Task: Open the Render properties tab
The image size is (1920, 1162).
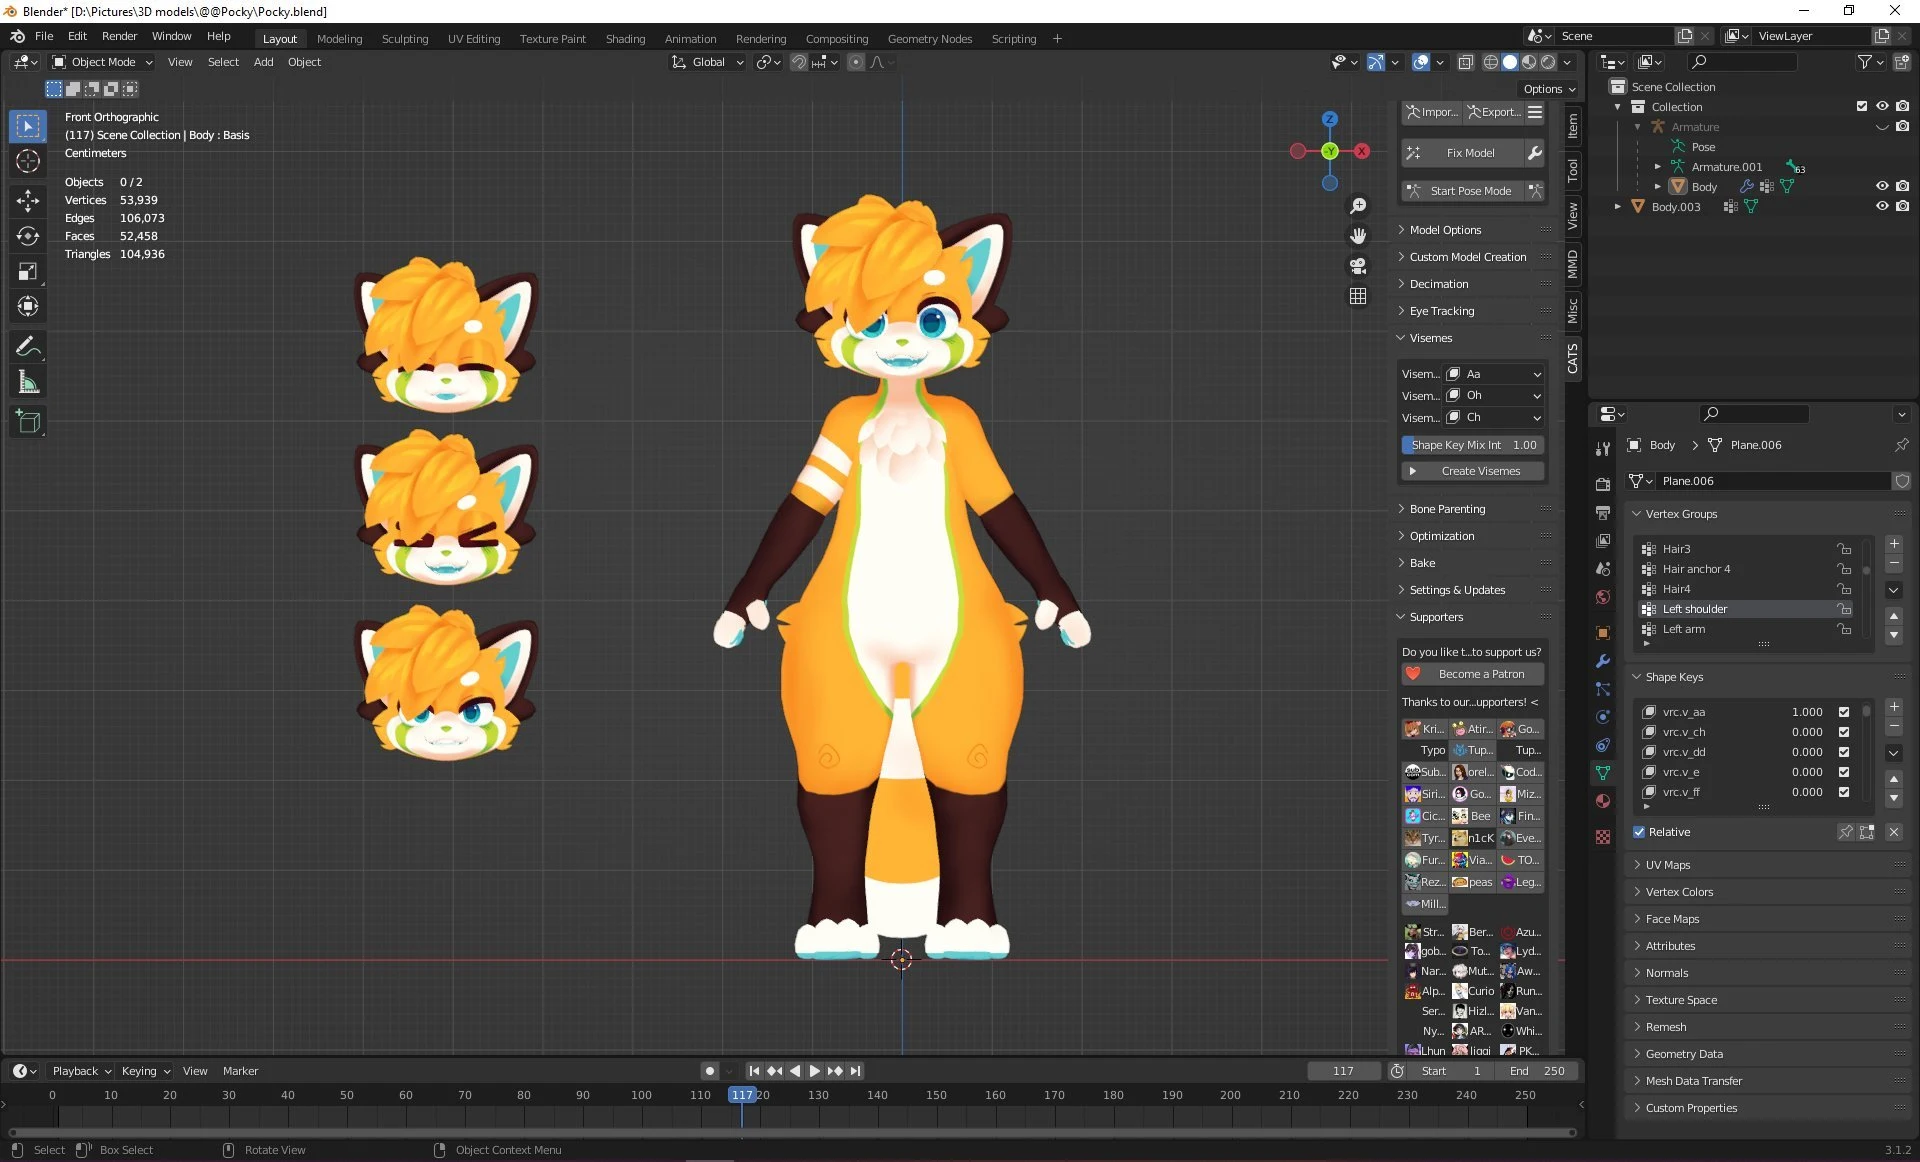Action: click(1603, 485)
